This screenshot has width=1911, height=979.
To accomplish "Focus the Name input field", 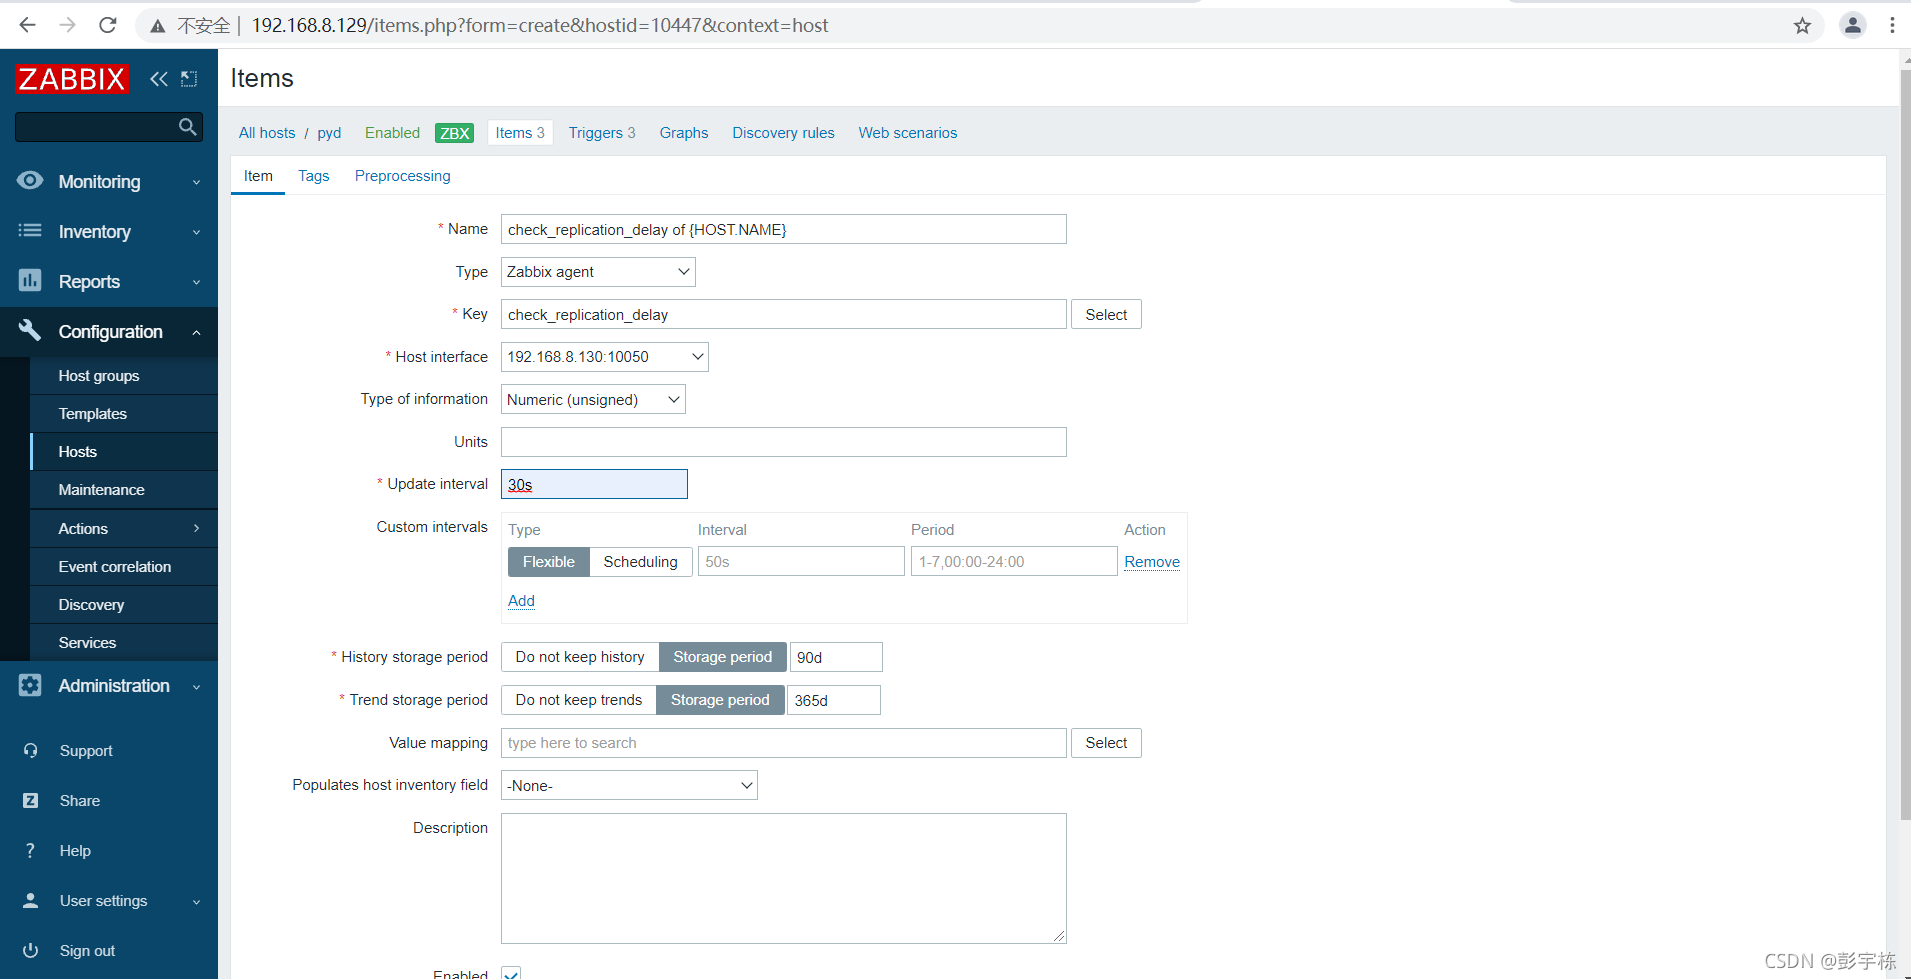I will point(783,229).
